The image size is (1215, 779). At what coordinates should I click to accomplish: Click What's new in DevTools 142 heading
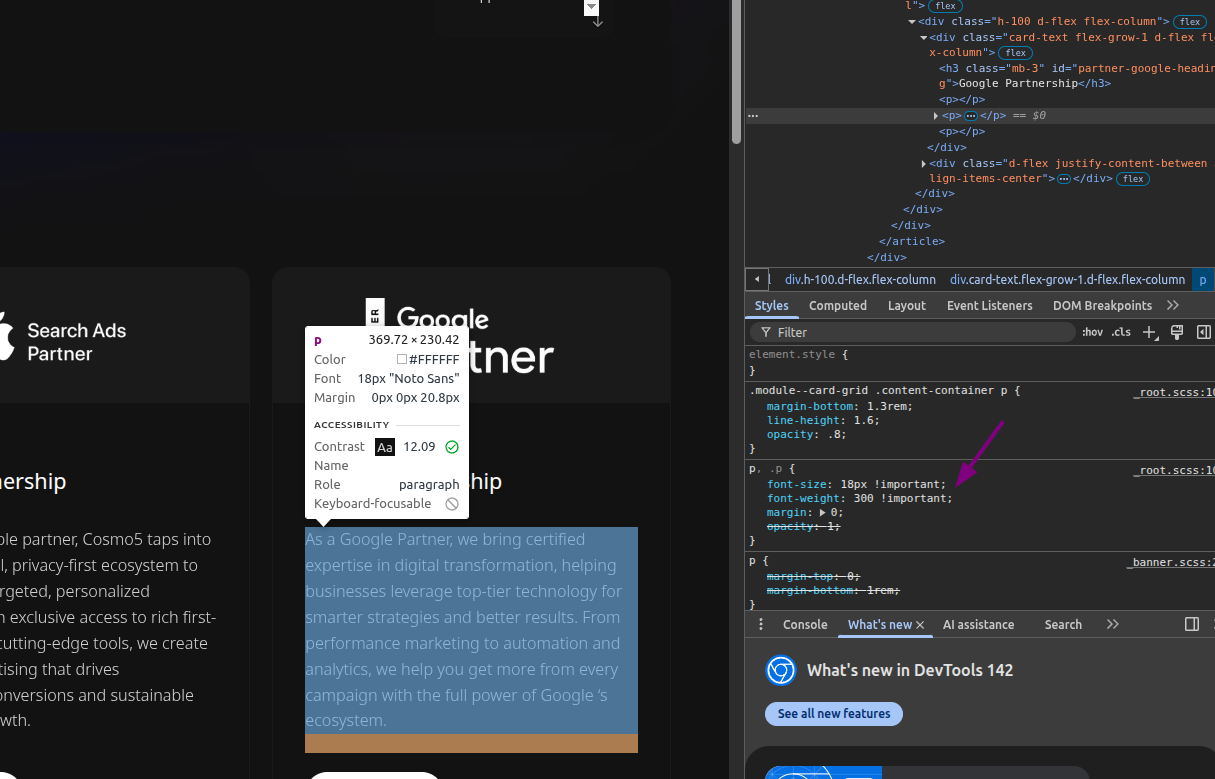pos(910,670)
